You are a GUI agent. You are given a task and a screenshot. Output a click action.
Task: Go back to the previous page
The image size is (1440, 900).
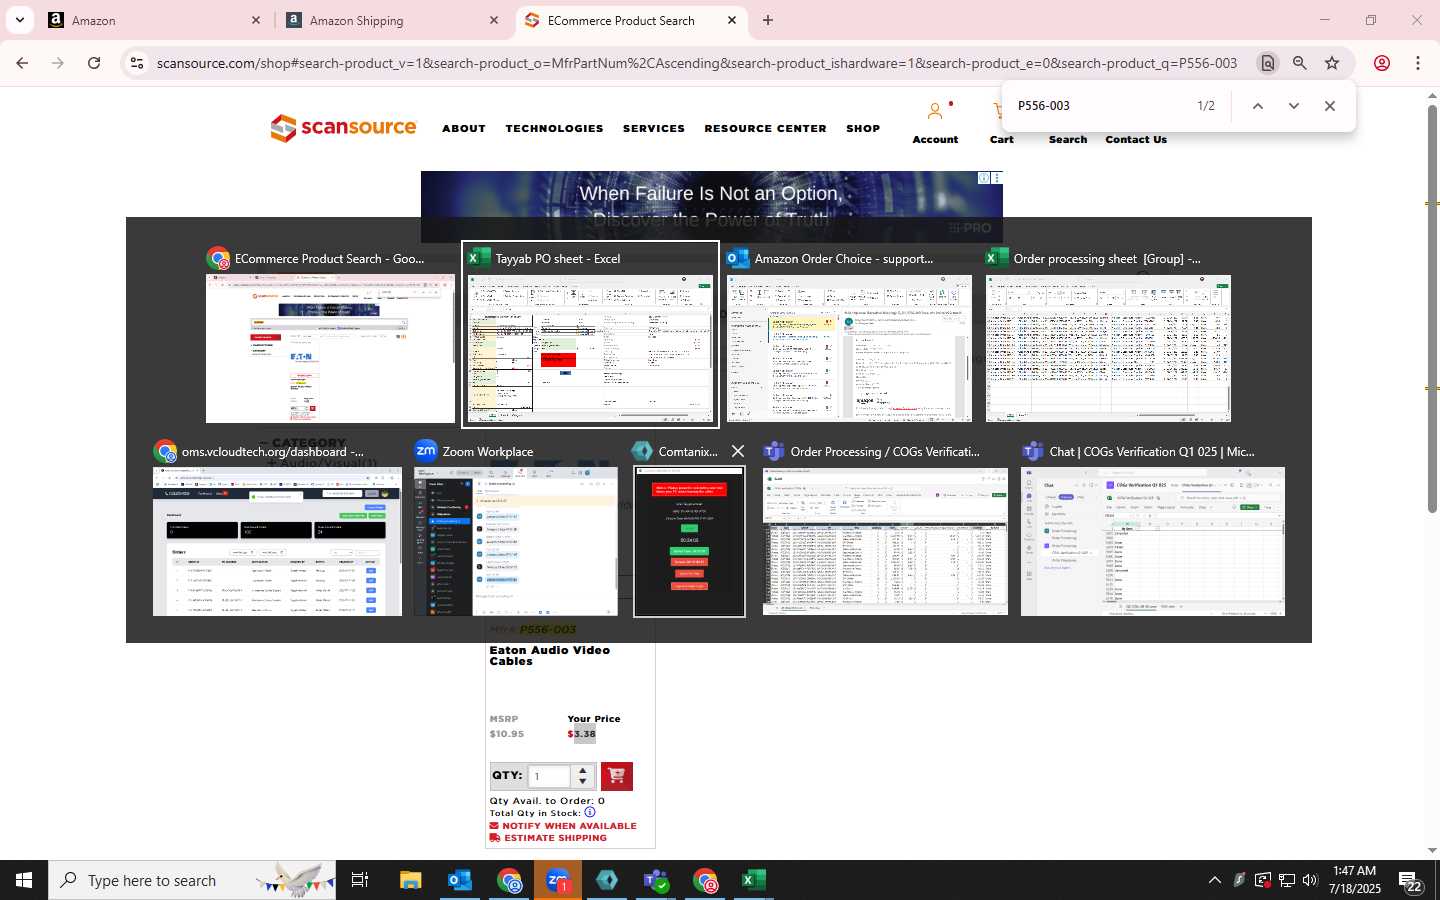22,63
